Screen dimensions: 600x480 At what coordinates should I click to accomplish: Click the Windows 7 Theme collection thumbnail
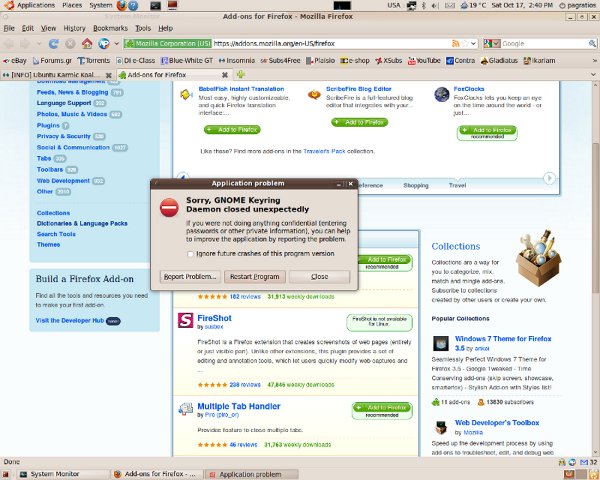pyautogui.click(x=441, y=343)
